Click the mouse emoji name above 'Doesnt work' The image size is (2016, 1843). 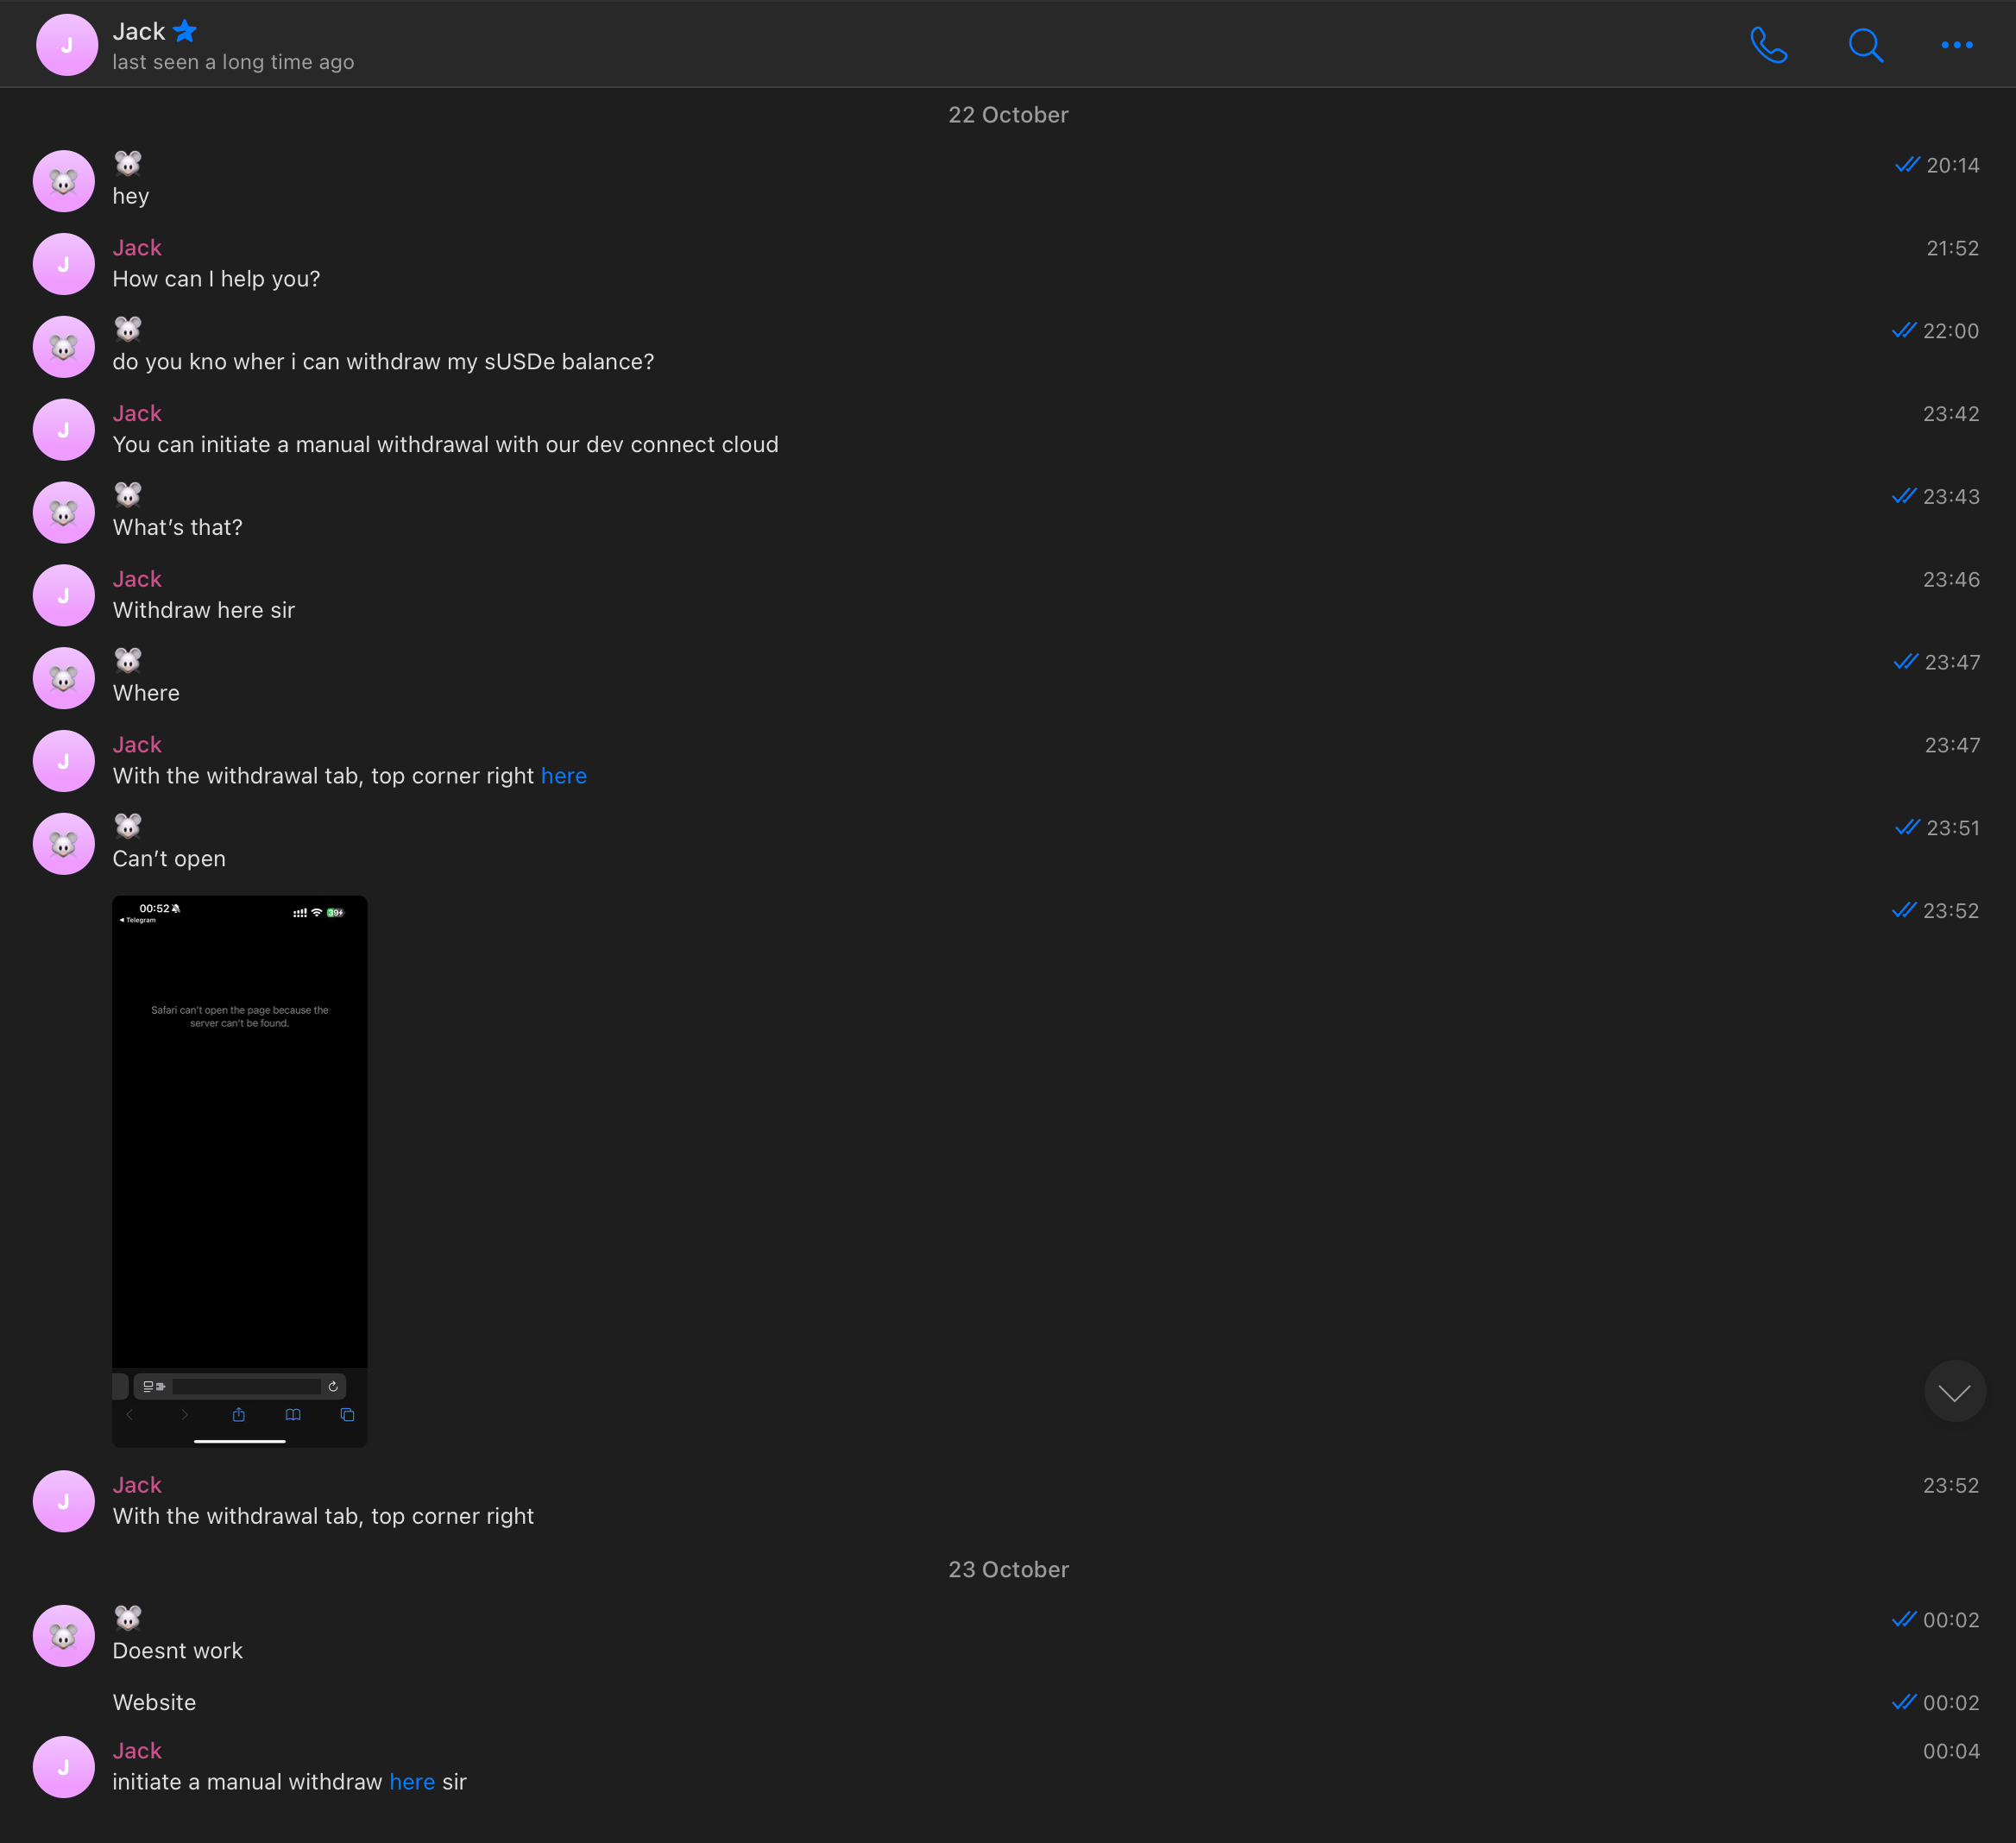point(128,1617)
